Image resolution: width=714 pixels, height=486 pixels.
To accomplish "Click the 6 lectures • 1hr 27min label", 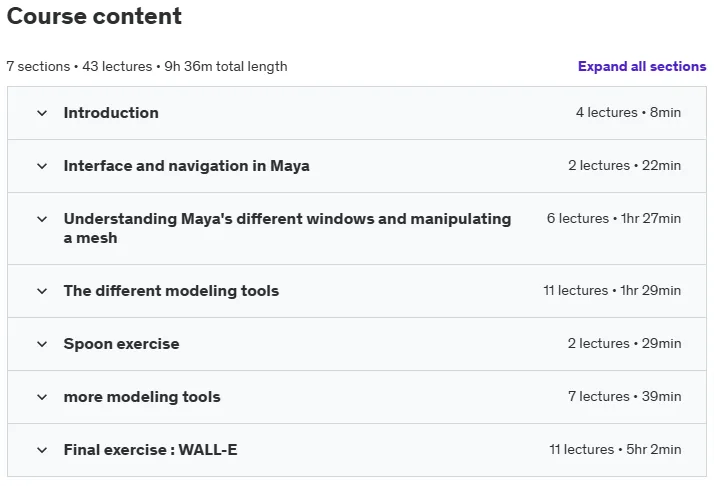I will (x=614, y=219).
